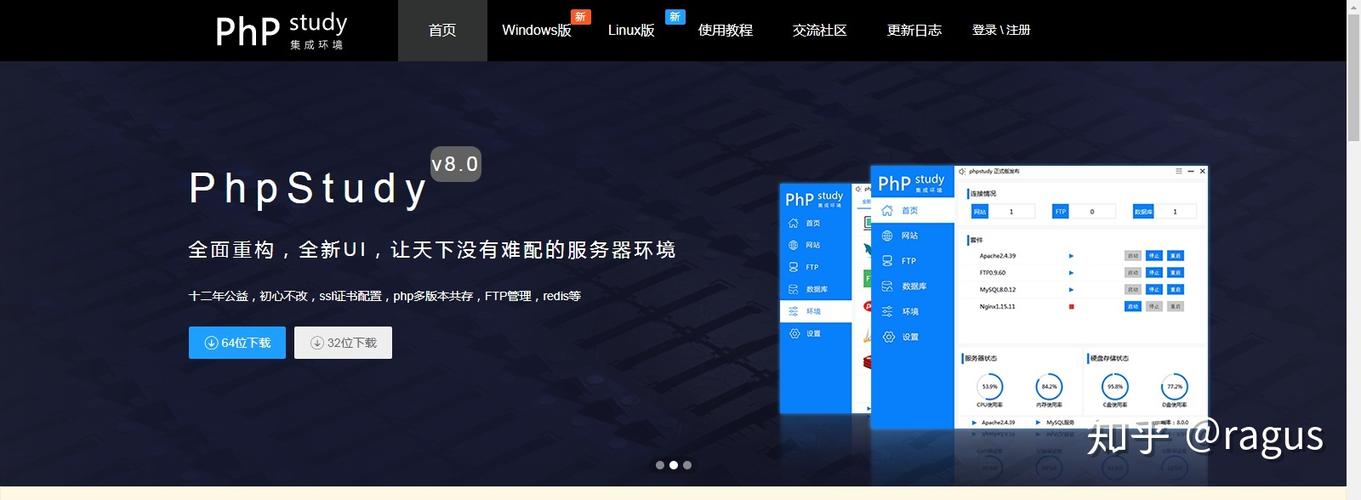1361x500 pixels.
Task: Click the FTP0.9.60 service name
Action: click(993, 272)
